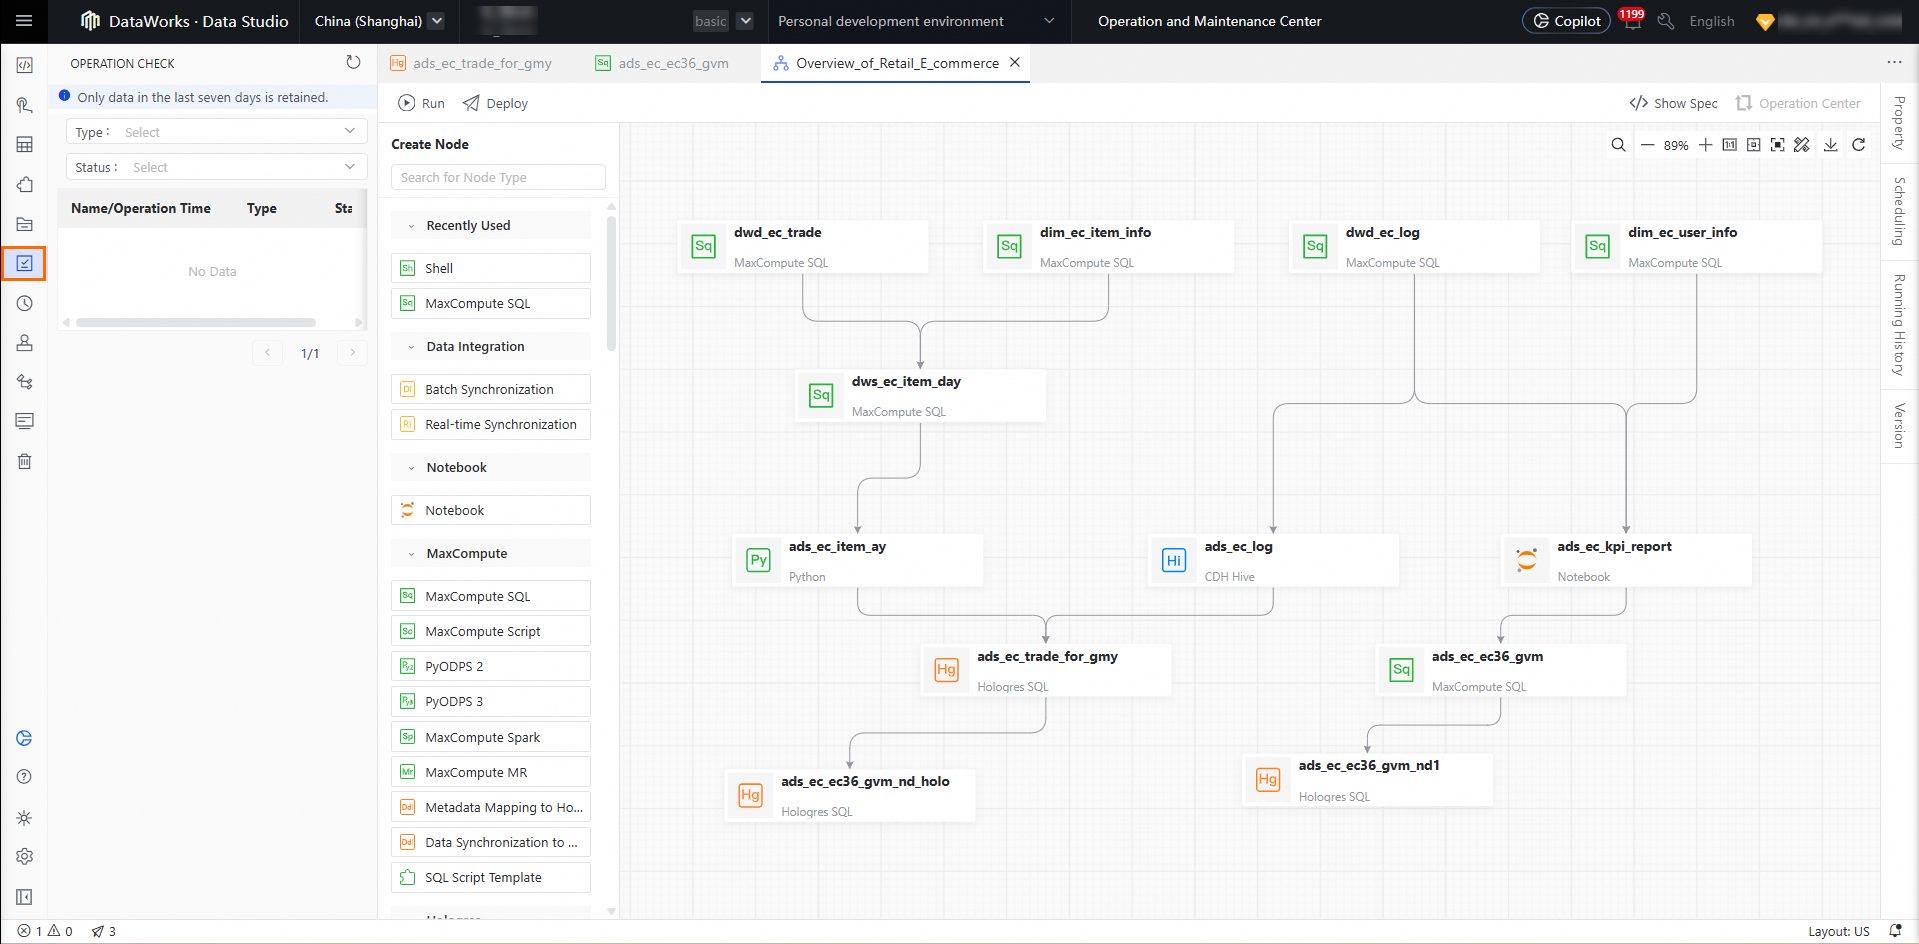
Task: Click the Show Spec button
Action: 1673,103
